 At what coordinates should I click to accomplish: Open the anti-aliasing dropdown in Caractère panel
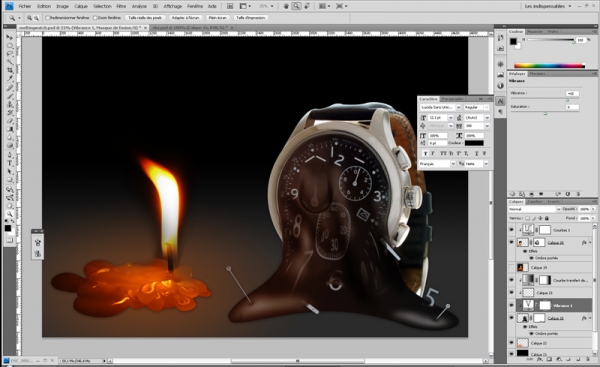pos(486,164)
